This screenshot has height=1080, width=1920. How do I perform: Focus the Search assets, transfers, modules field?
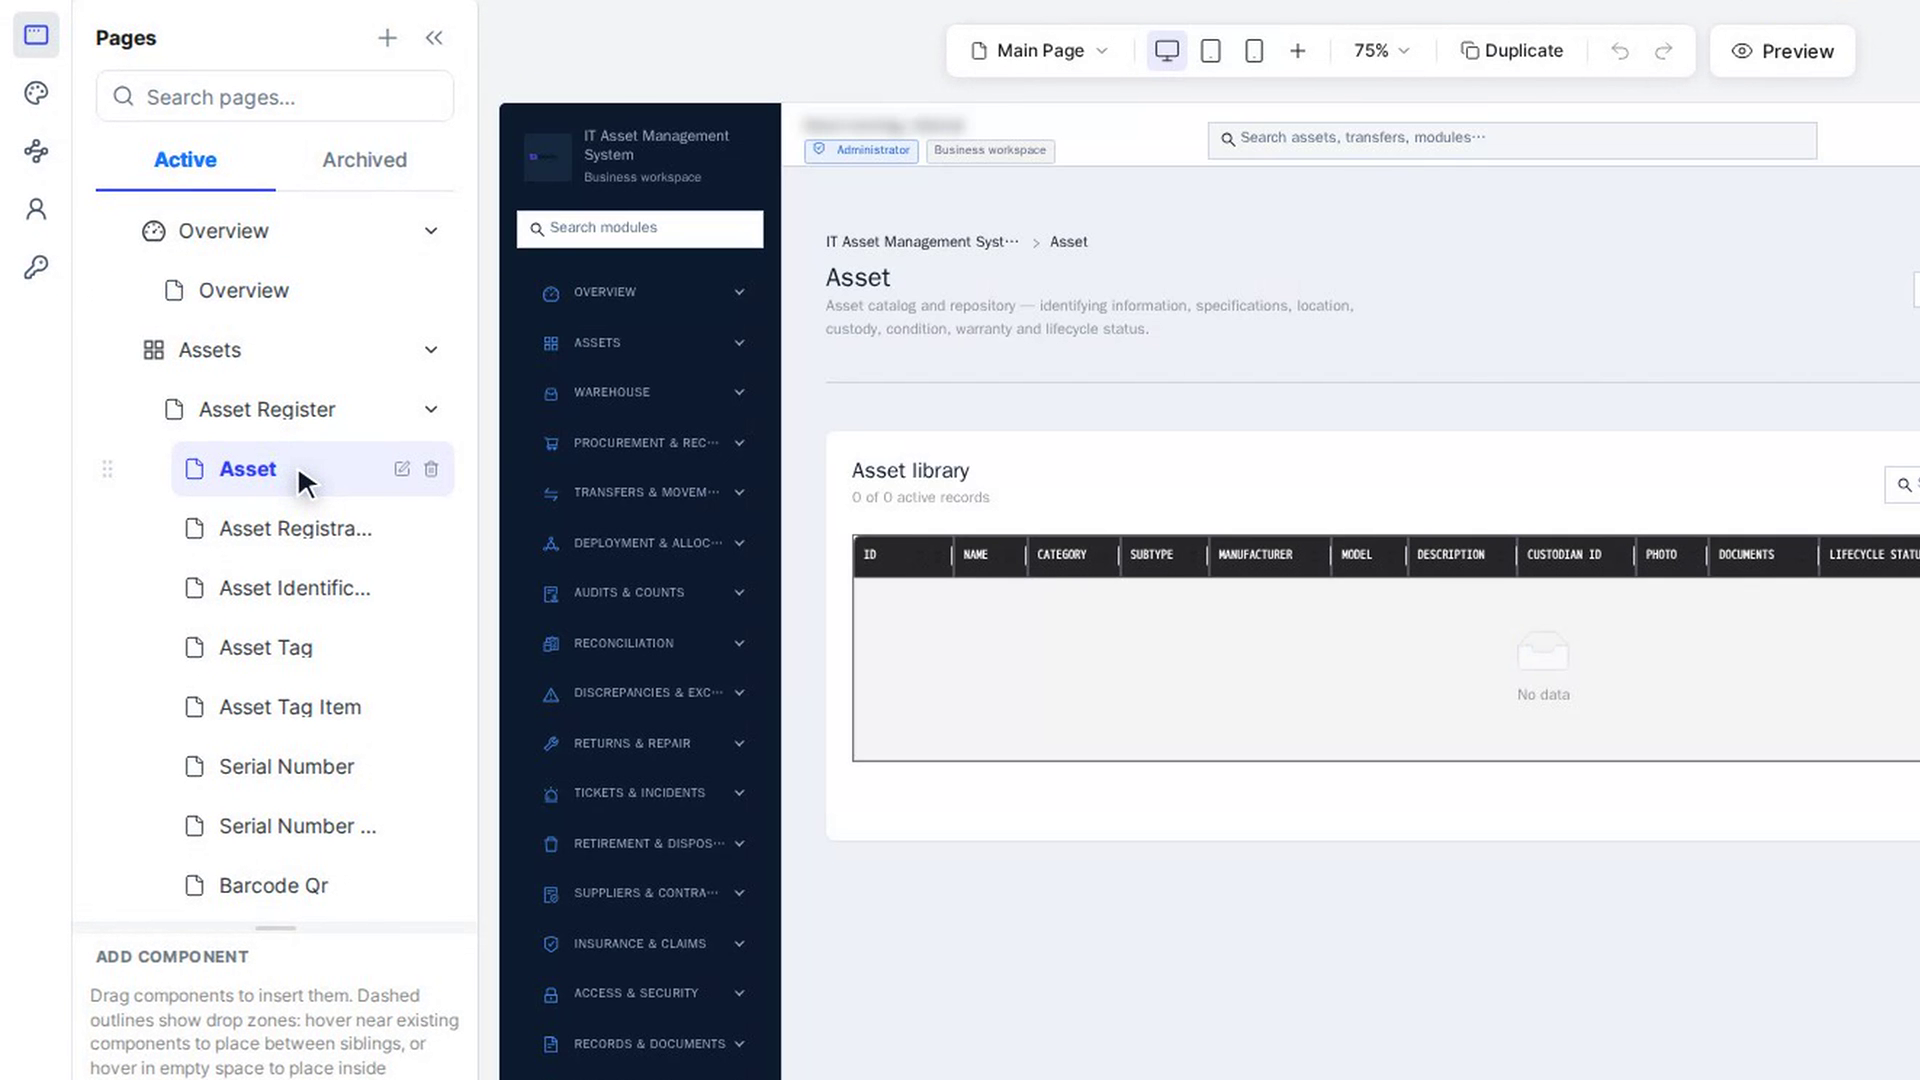pos(1512,138)
